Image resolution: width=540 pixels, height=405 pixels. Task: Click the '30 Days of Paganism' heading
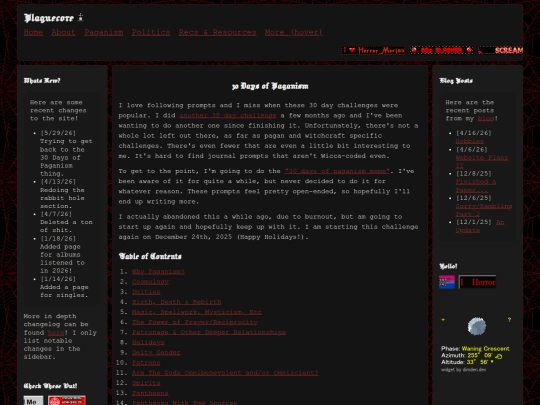[x=270, y=86]
